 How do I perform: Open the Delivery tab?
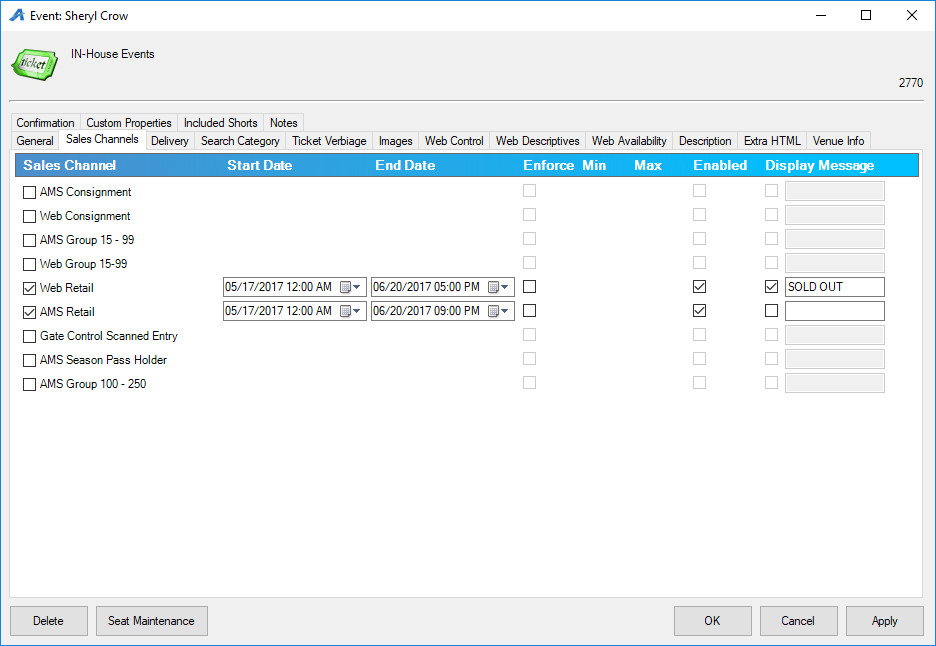tap(170, 141)
